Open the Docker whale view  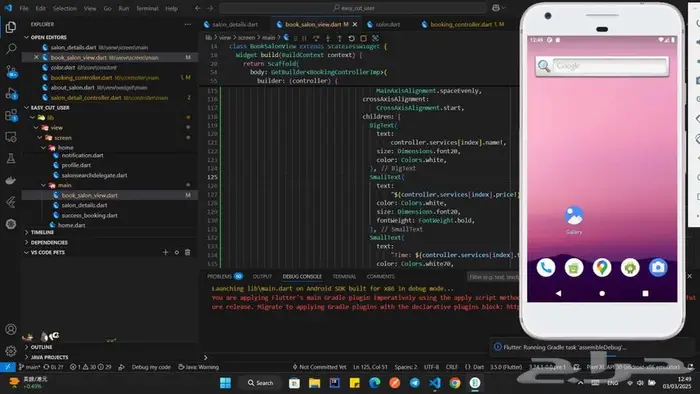coord(11,180)
